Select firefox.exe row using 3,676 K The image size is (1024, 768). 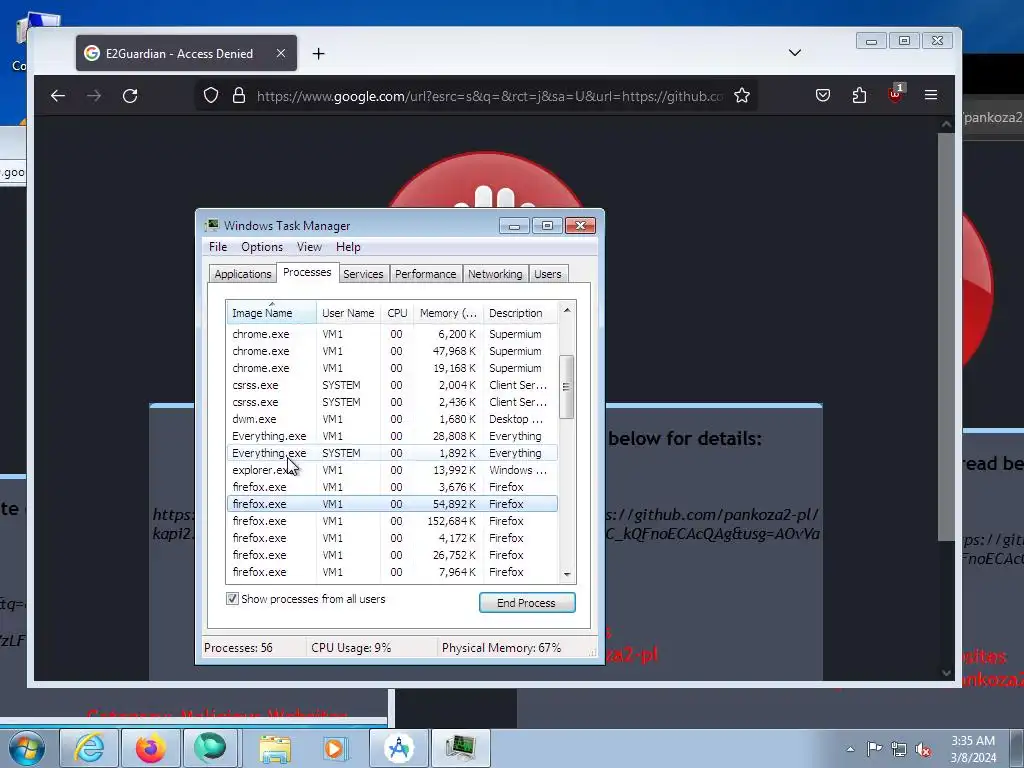pyautogui.click(x=392, y=487)
